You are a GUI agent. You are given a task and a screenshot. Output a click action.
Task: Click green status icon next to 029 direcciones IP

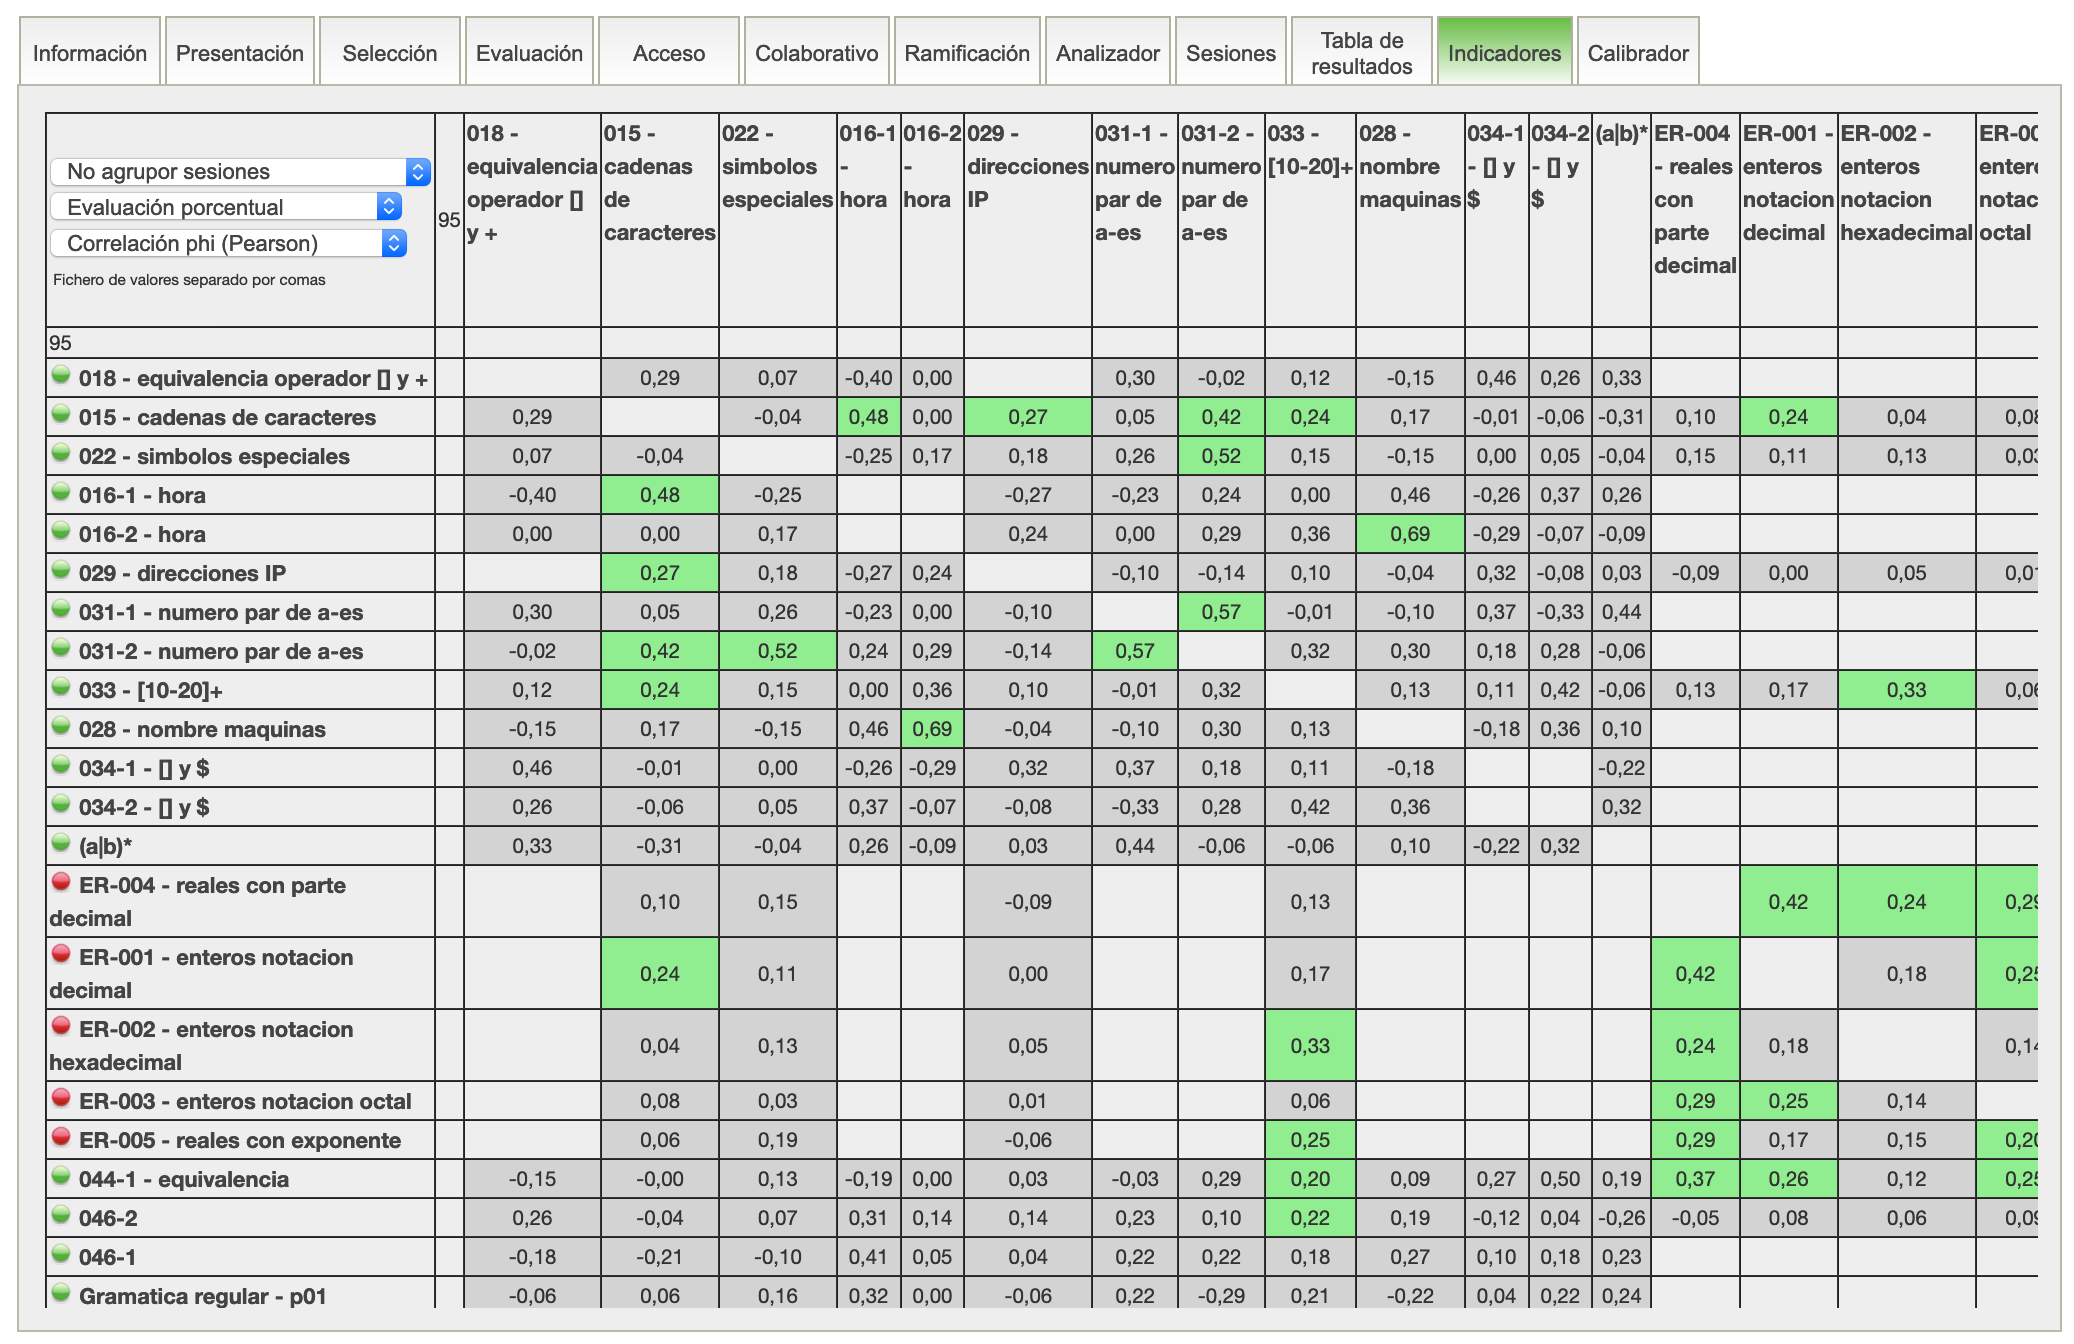[x=61, y=570]
